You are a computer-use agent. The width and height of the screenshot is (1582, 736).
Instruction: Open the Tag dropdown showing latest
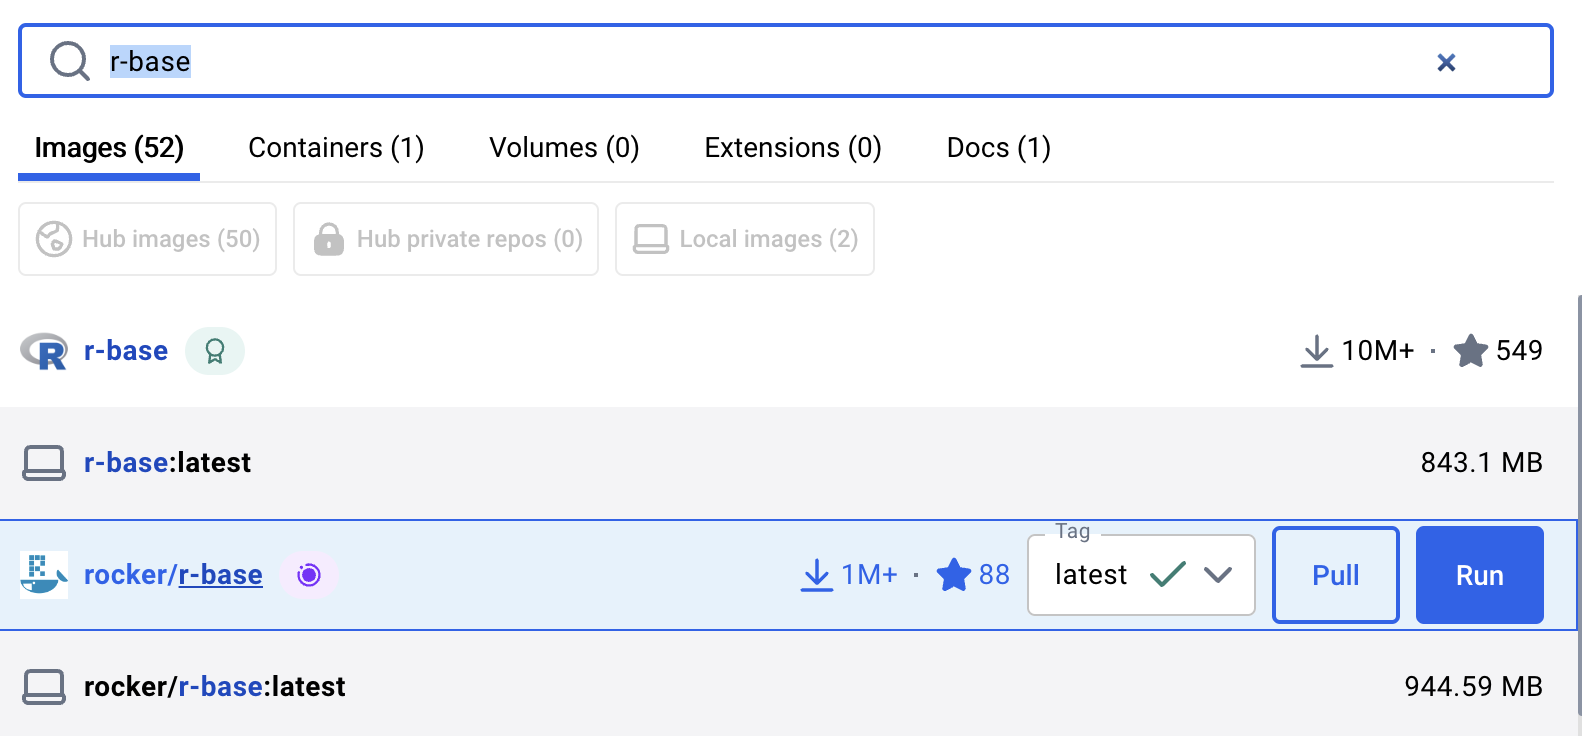1141,575
